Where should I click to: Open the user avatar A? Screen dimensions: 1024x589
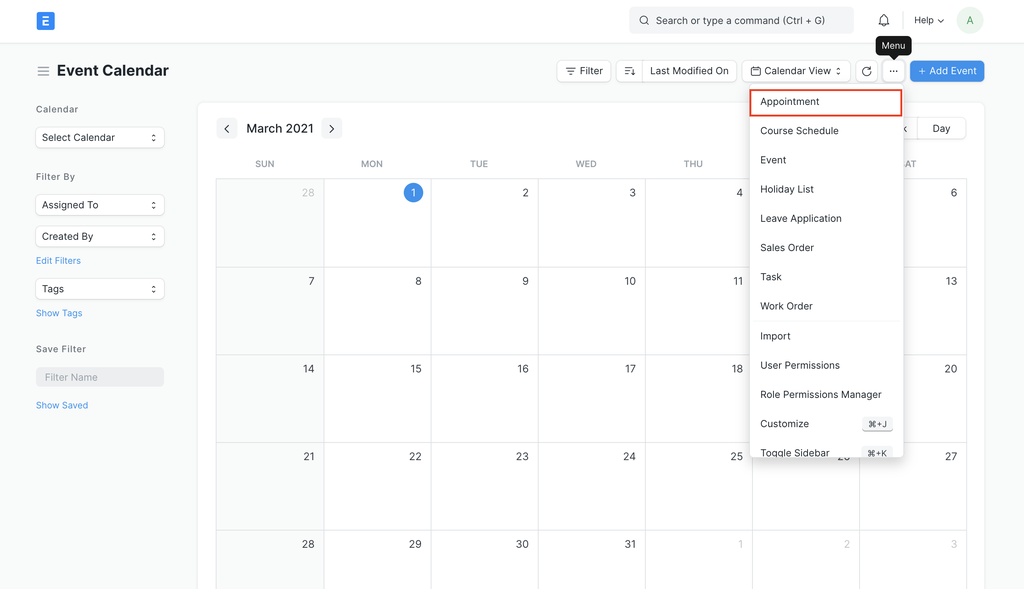(x=970, y=20)
